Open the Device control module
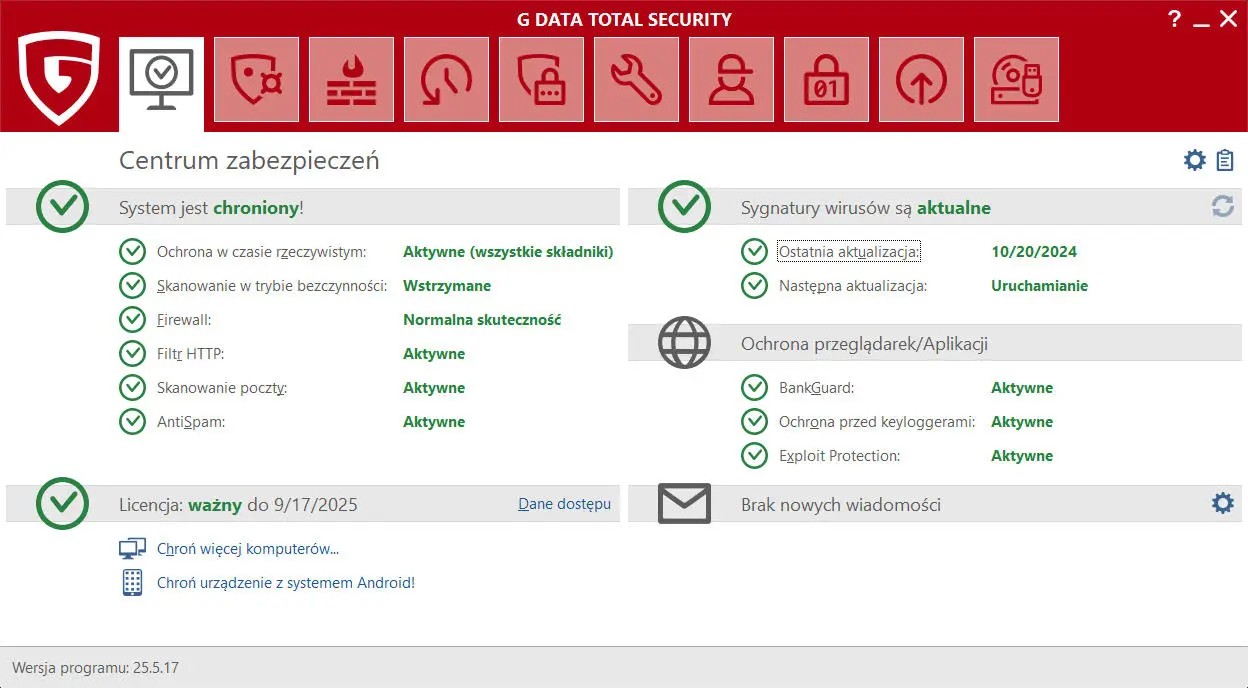 [x=1016, y=80]
